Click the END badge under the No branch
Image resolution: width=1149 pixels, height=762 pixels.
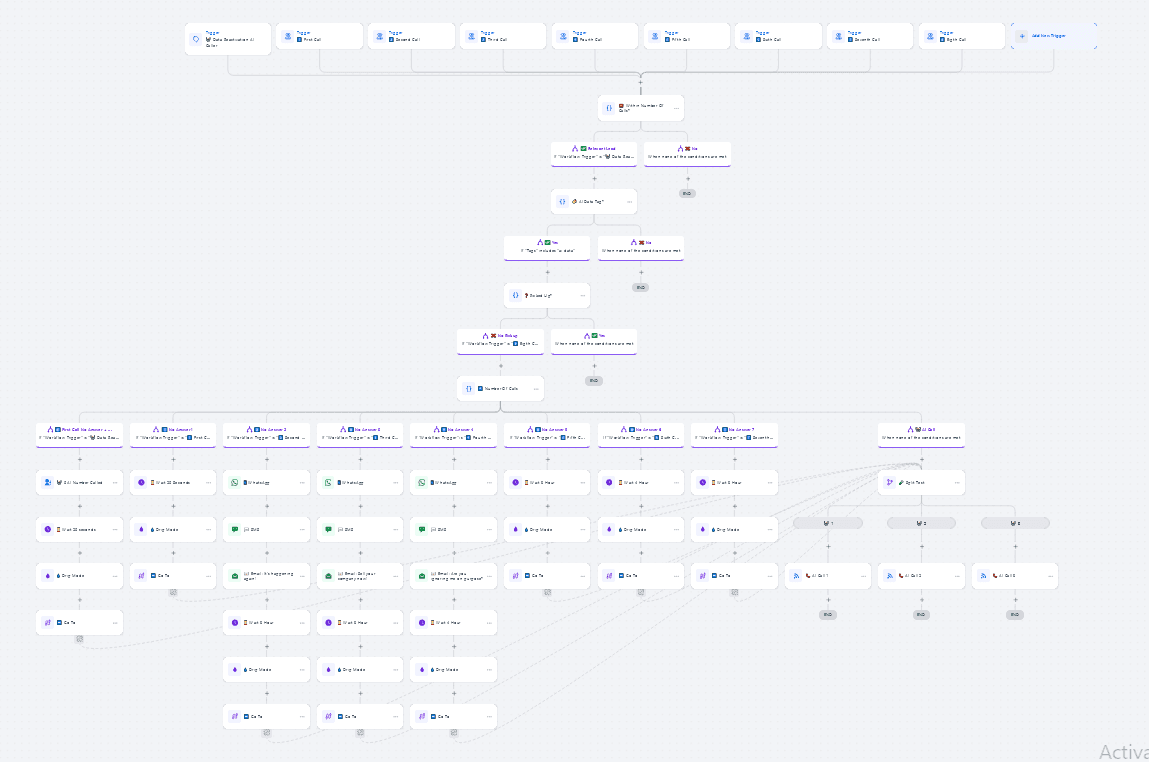coord(686,193)
